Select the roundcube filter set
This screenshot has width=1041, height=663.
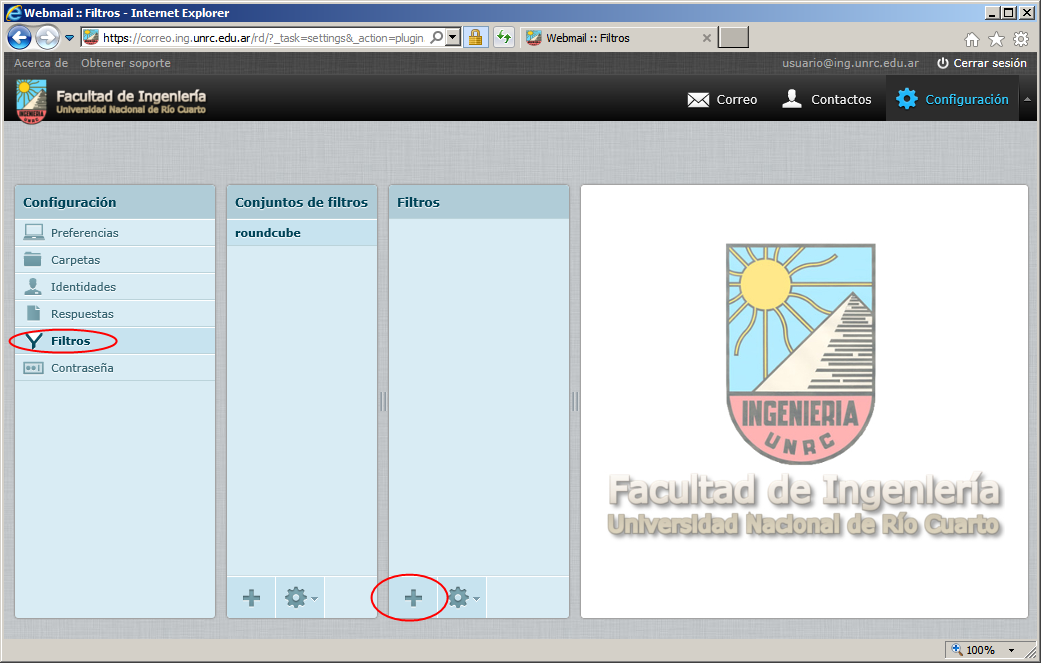302,233
